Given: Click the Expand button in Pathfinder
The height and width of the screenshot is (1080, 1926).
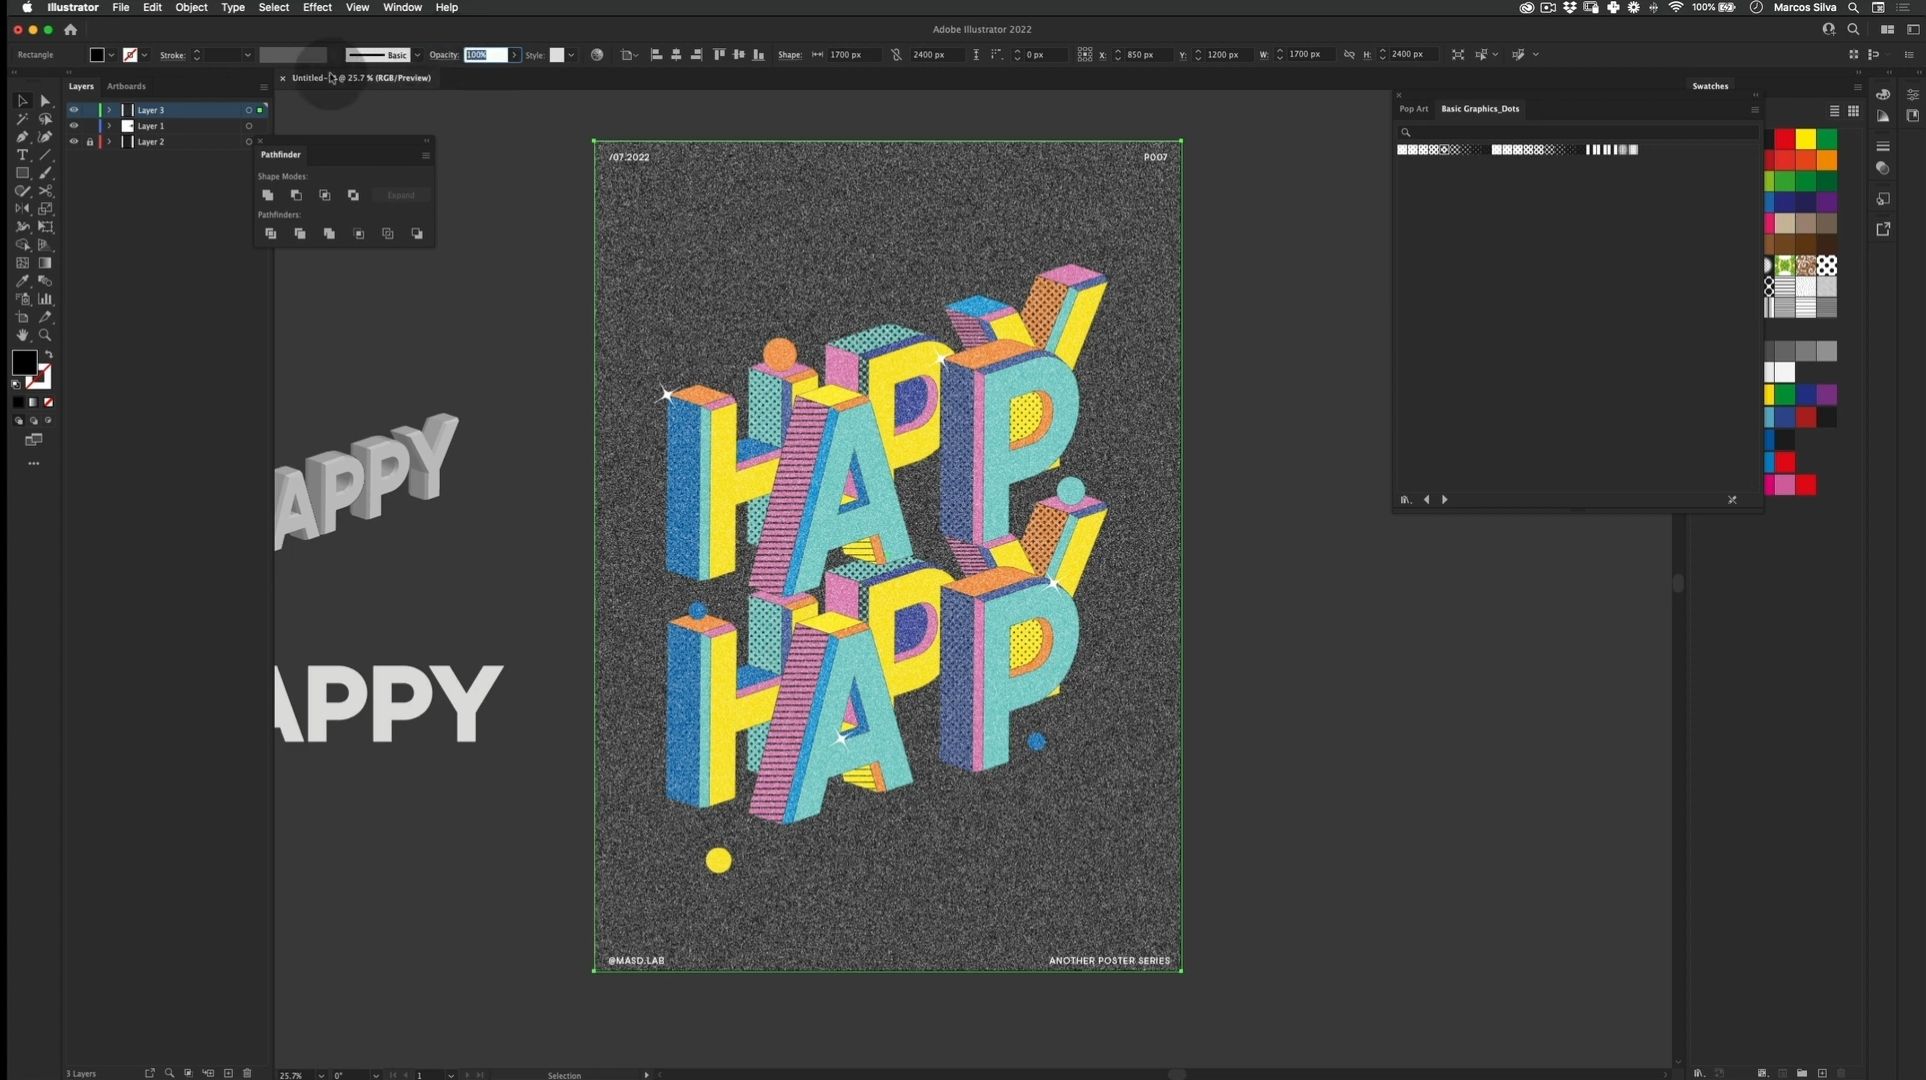Looking at the screenshot, I should [x=401, y=195].
